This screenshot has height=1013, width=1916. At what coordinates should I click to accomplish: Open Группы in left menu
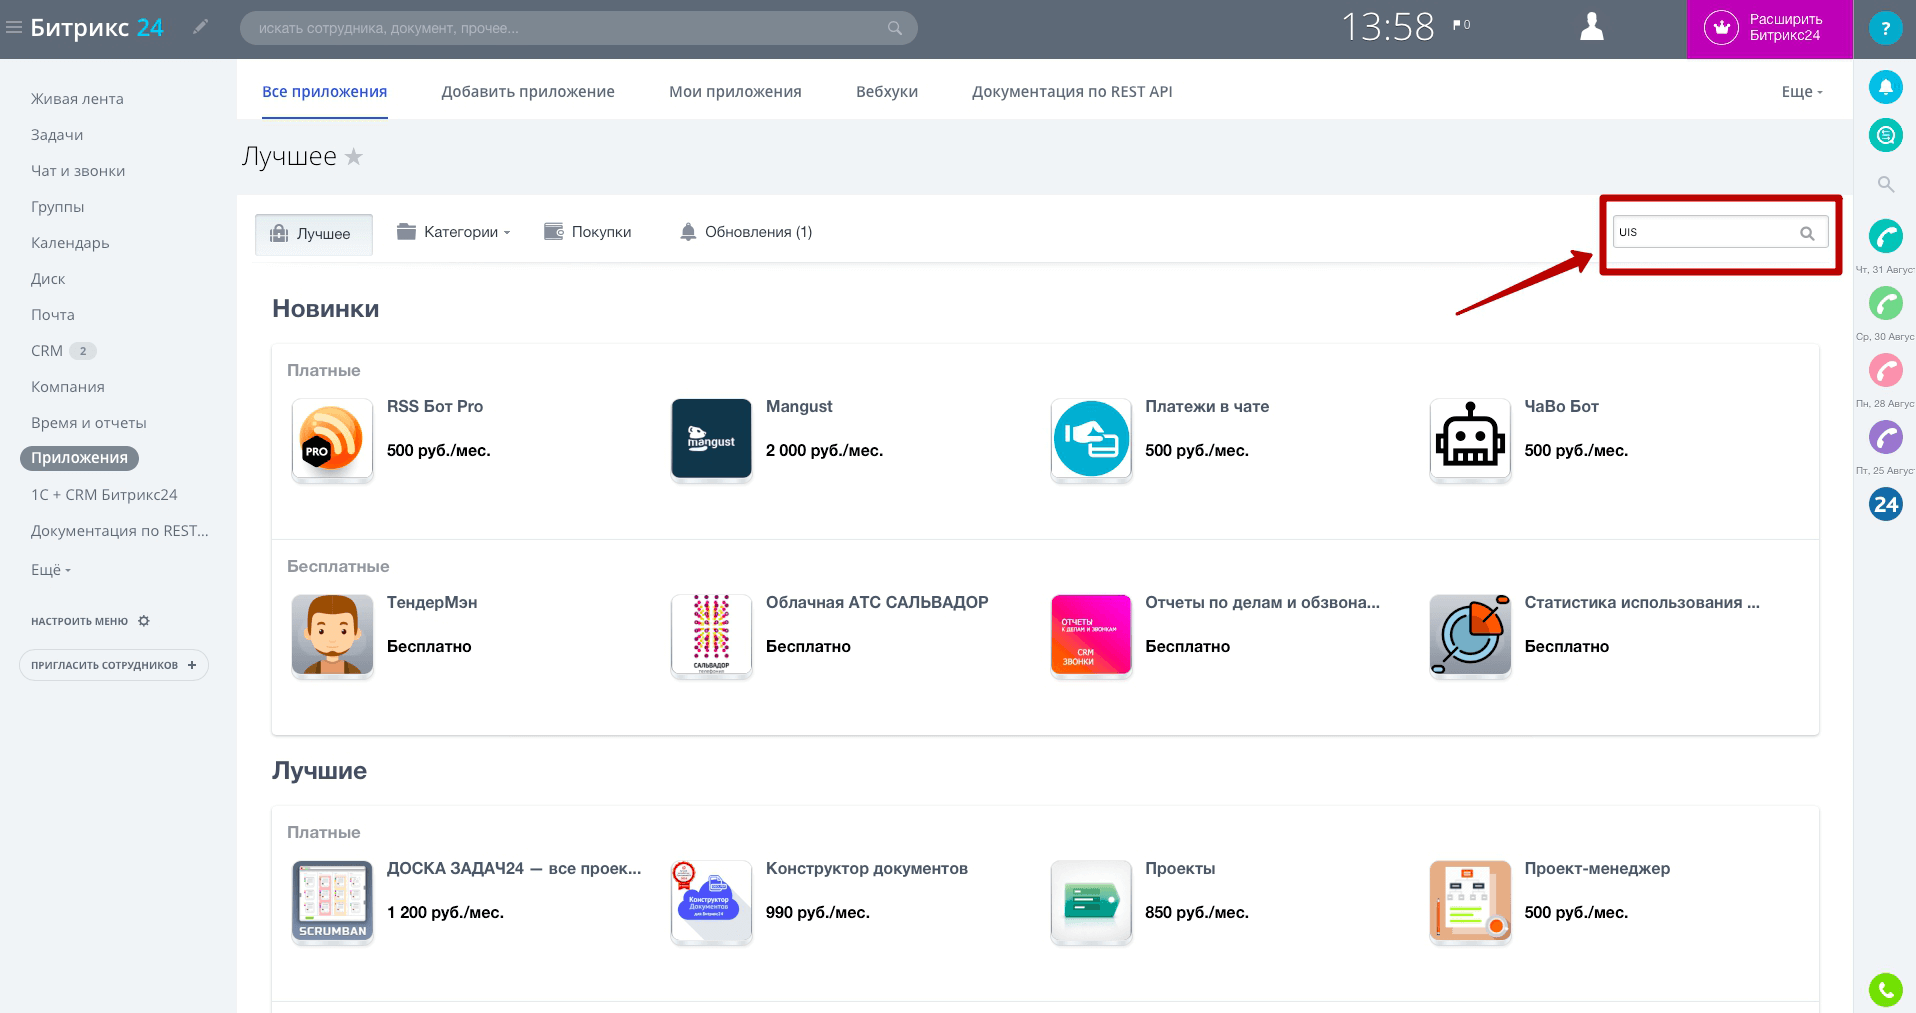click(x=57, y=207)
